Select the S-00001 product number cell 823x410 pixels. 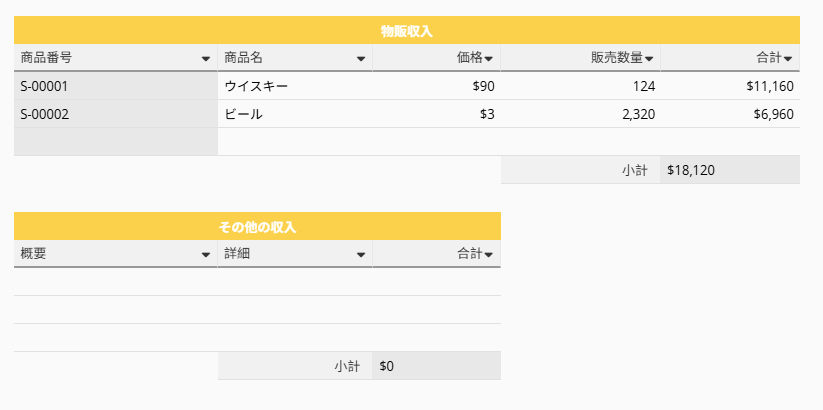116,86
